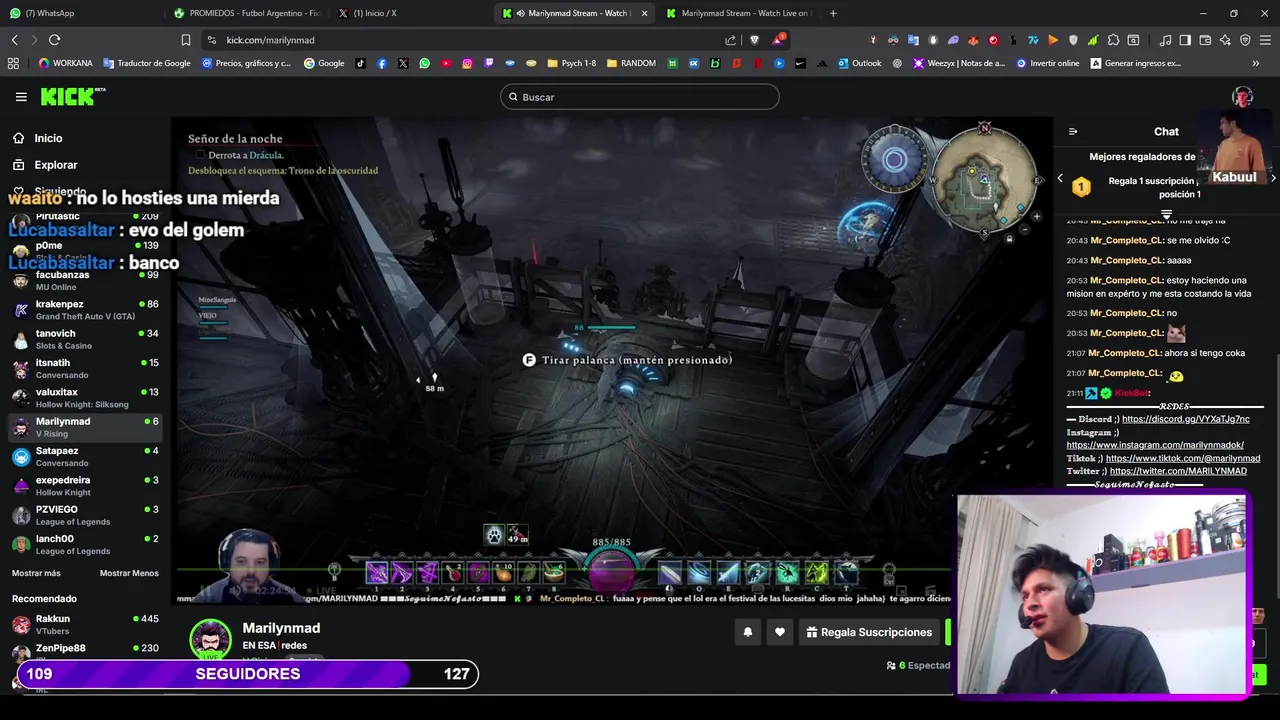The width and height of the screenshot is (1280, 720).
Task: Click the user profile avatar top right
Action: click(x=1242, y=97)
